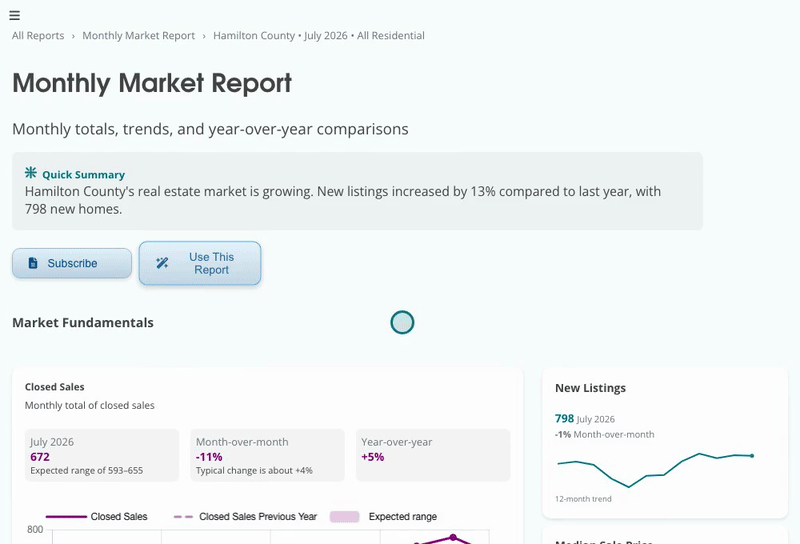Click the '798 July 2026' value
800x544 pixels.
point(585,419)
